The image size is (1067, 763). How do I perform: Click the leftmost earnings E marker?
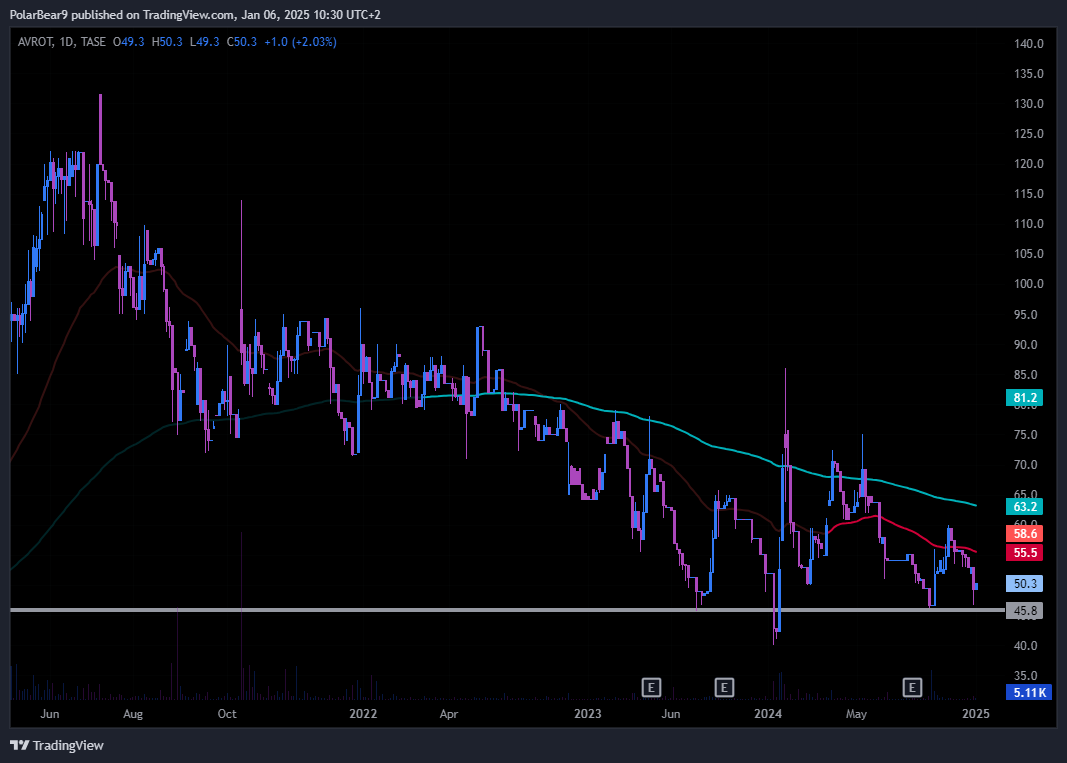[651, 687]
